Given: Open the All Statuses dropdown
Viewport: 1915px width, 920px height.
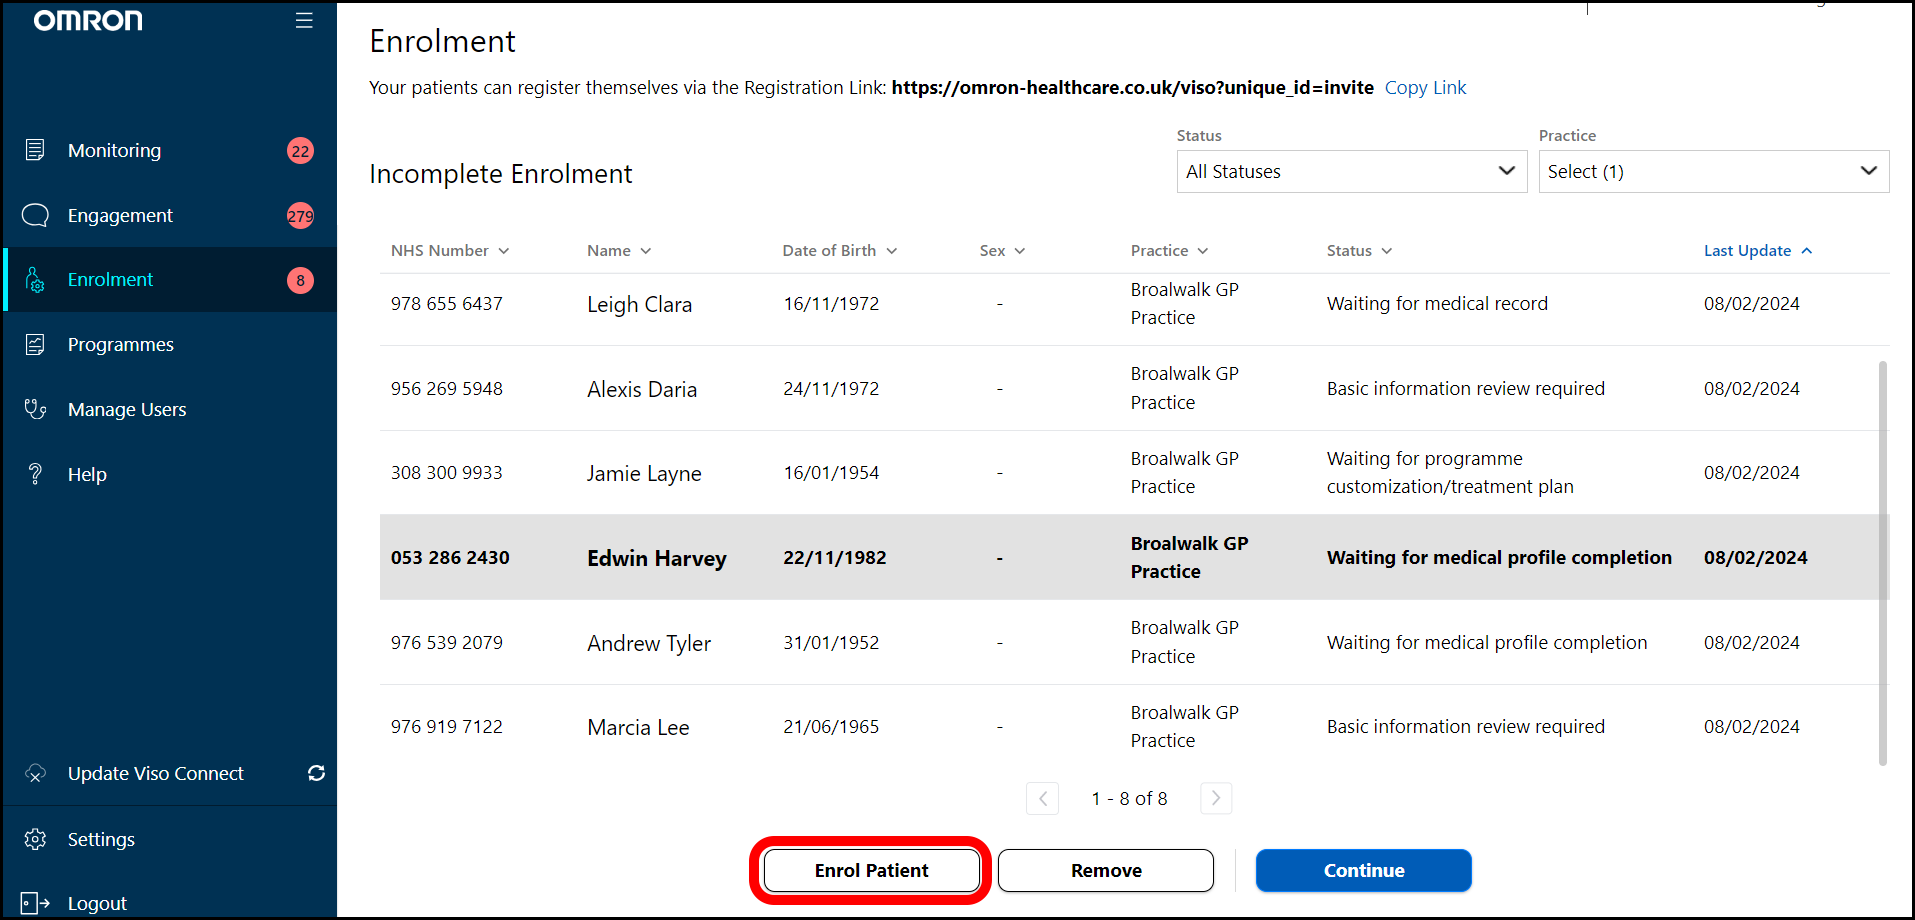Looking at the screenshot, I should (1351, 172).
